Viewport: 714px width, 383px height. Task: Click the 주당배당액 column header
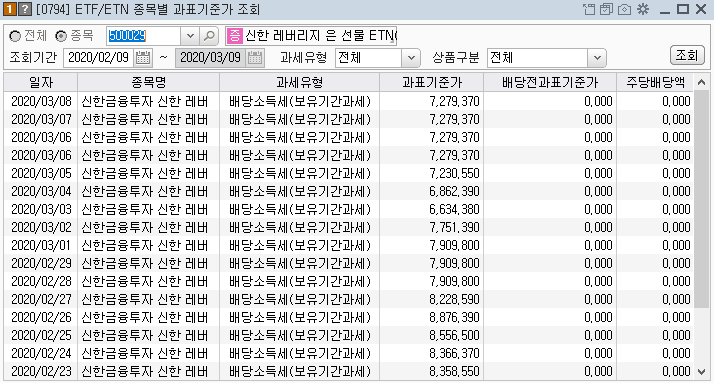(x=655, y=82)
